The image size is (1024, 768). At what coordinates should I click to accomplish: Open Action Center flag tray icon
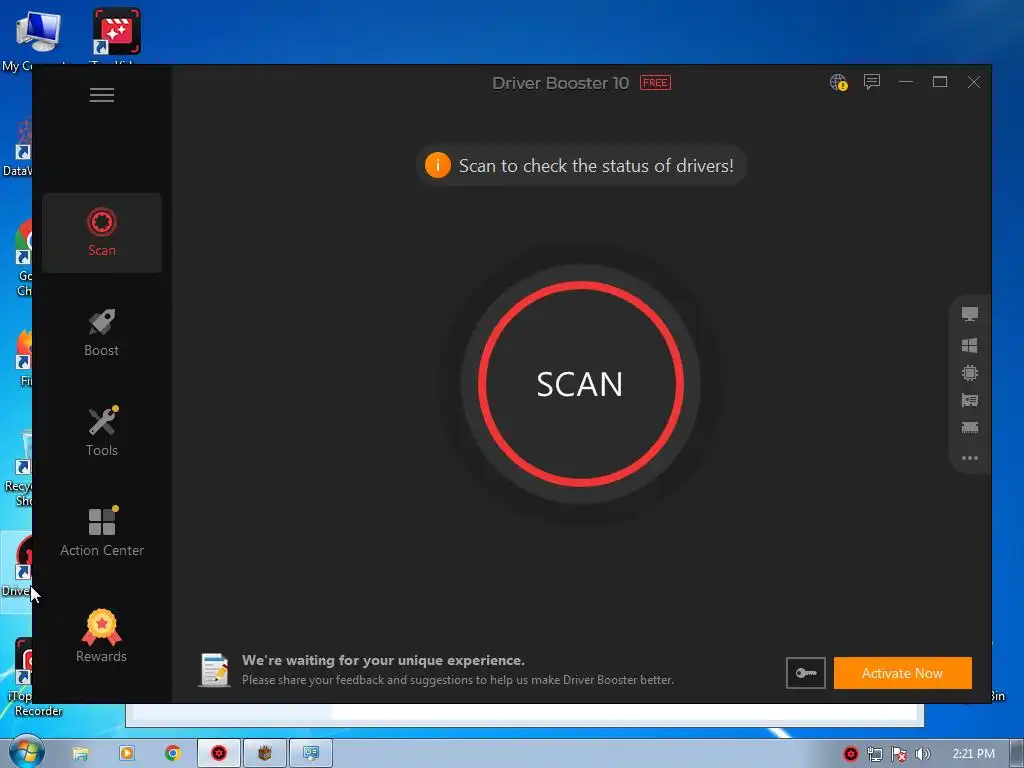click(899, 754)
